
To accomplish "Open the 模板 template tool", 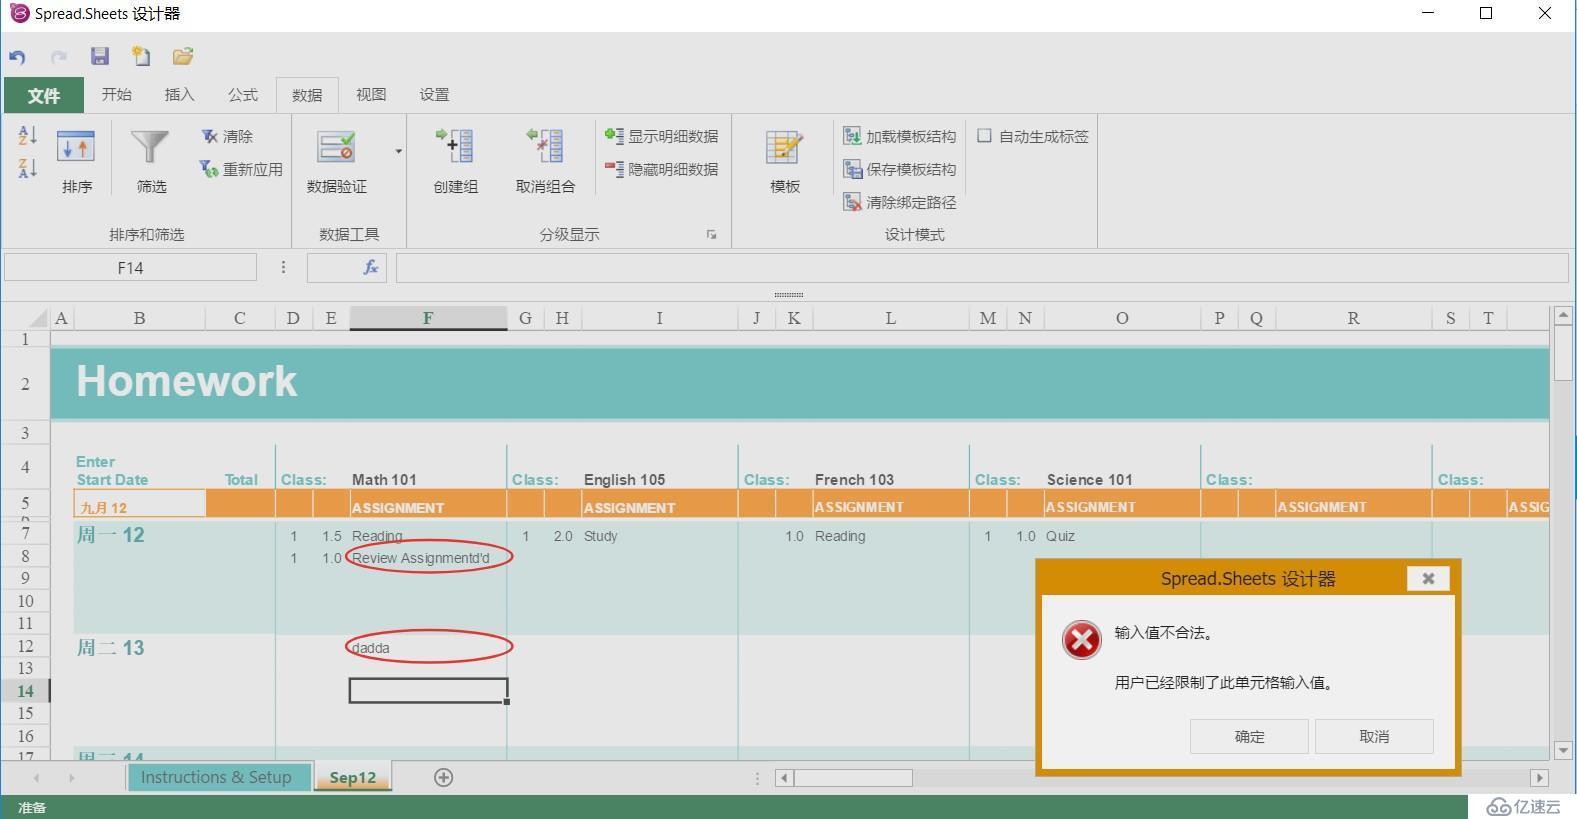I will pos(784,160).
